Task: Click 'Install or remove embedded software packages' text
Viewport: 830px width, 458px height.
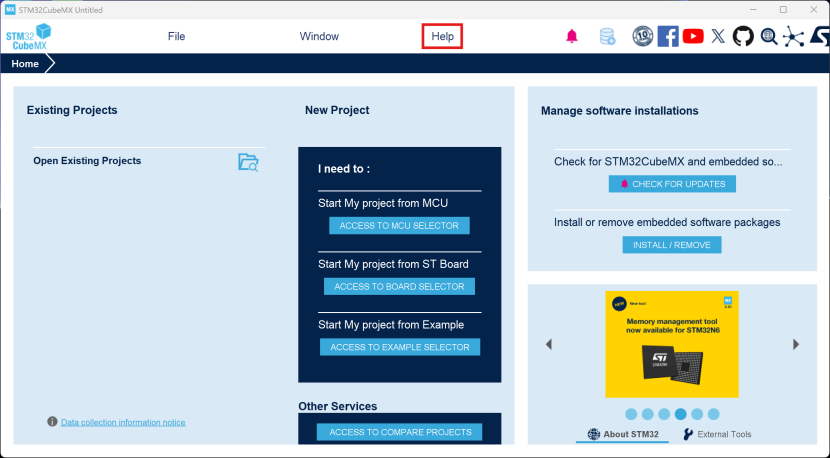Action: point(667,222)
